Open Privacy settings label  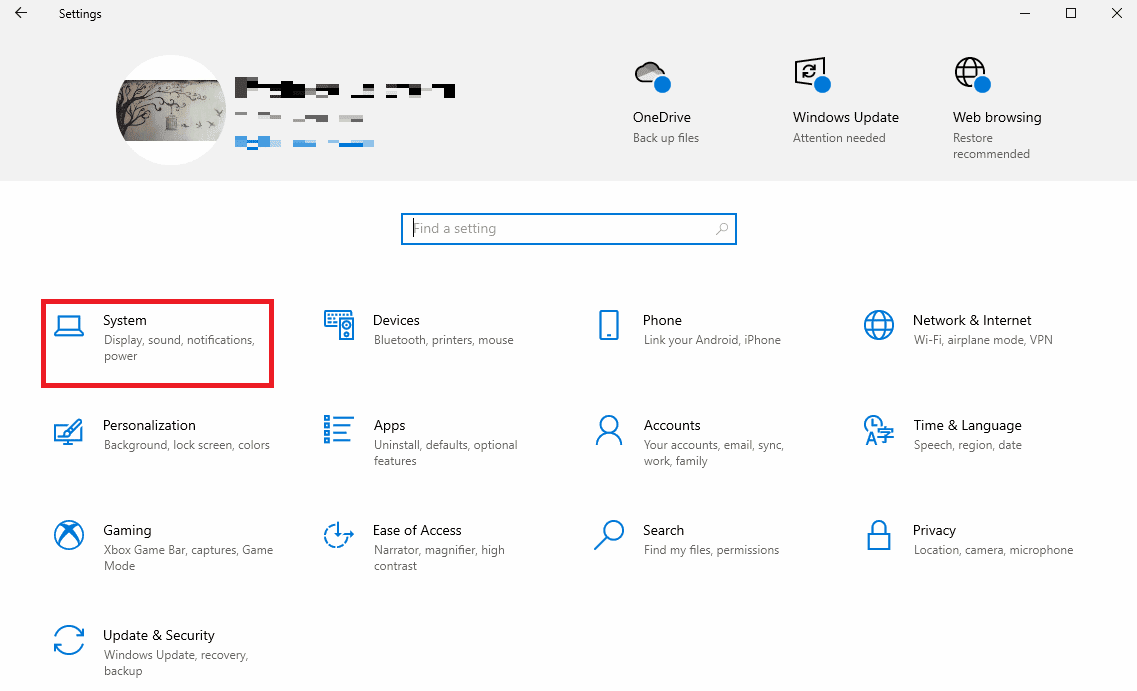point(934,531)
